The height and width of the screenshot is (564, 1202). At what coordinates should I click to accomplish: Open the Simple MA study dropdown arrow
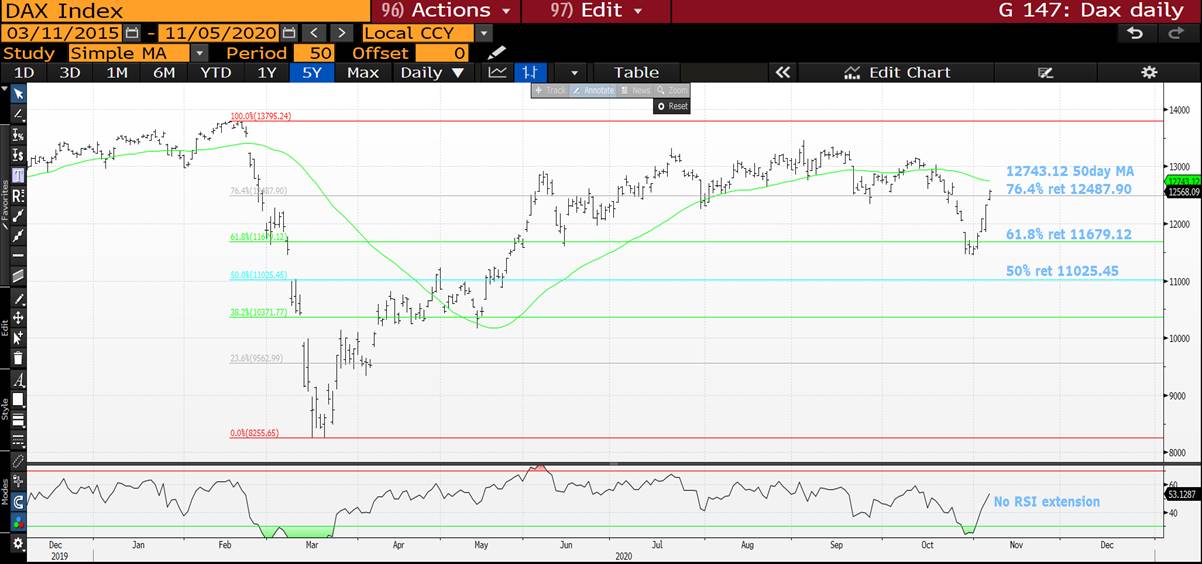click(x=200, y=53)
